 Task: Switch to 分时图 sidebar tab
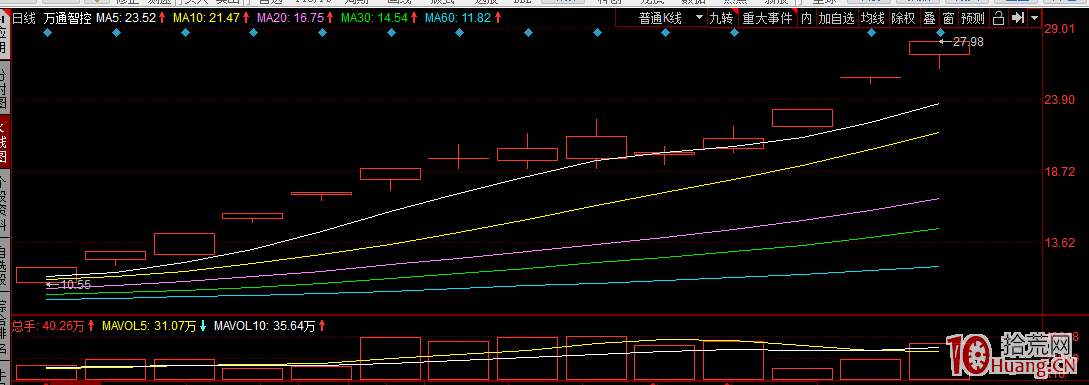point(4,88)
